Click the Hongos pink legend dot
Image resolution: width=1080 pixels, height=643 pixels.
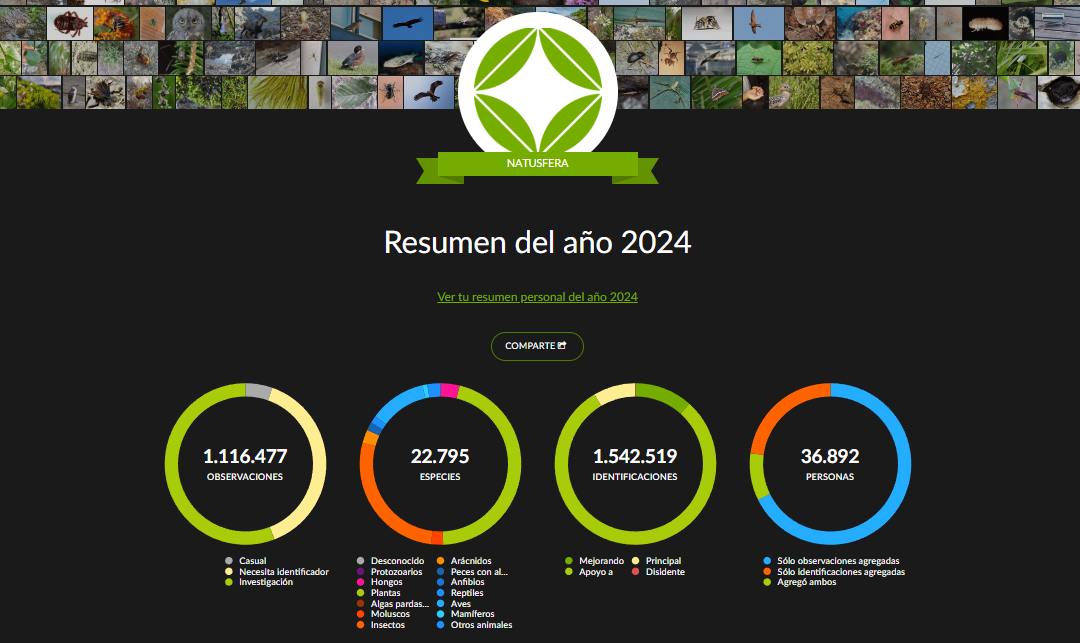[x=361, y=582]
